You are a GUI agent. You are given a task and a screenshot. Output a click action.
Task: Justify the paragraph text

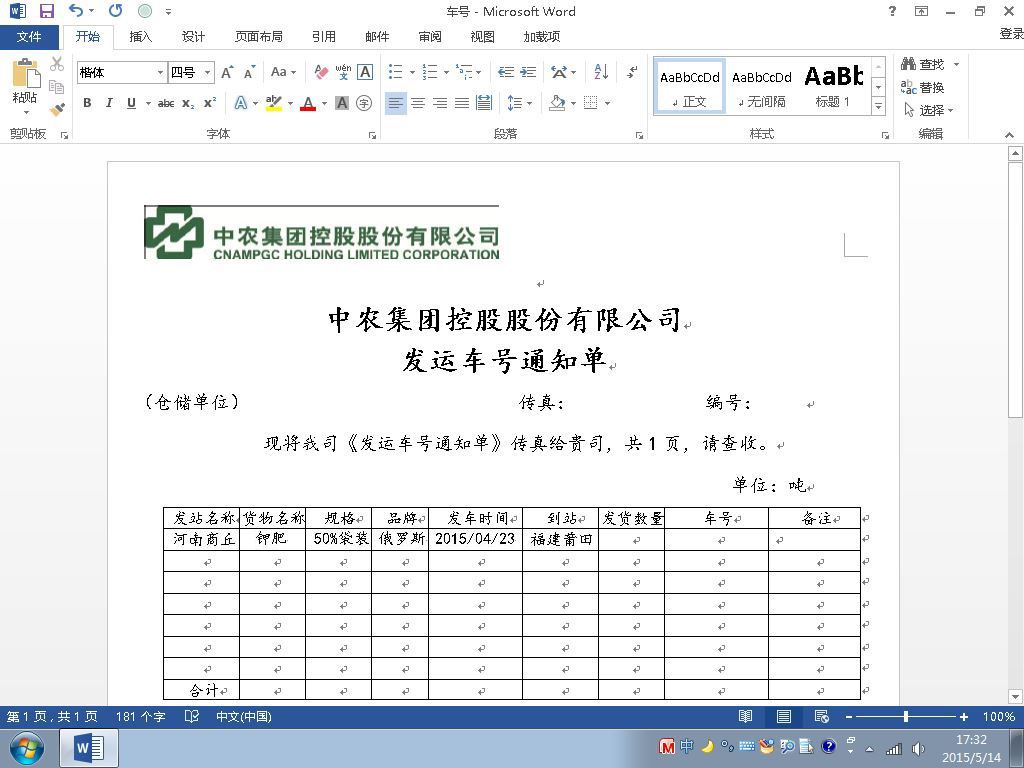tap(462, 103)
